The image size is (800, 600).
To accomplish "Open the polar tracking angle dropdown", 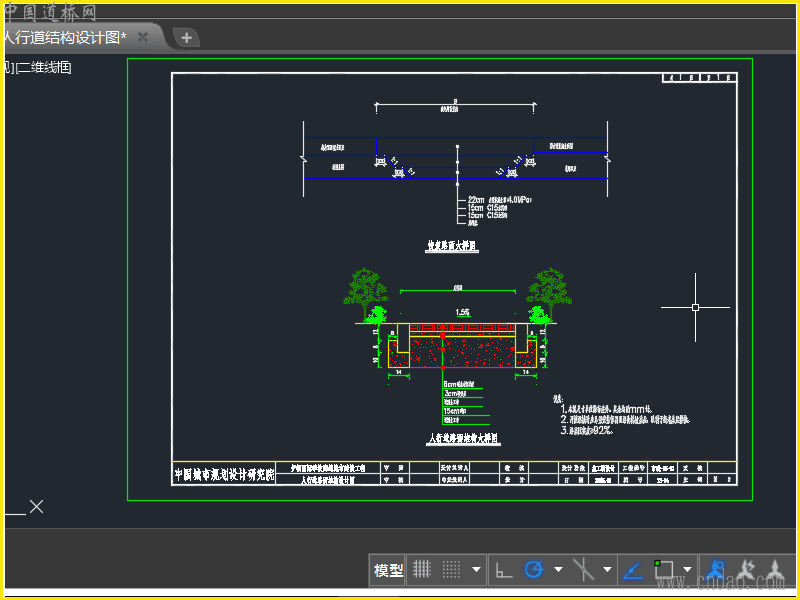I will pyautogui.click(x=558, y=570).
